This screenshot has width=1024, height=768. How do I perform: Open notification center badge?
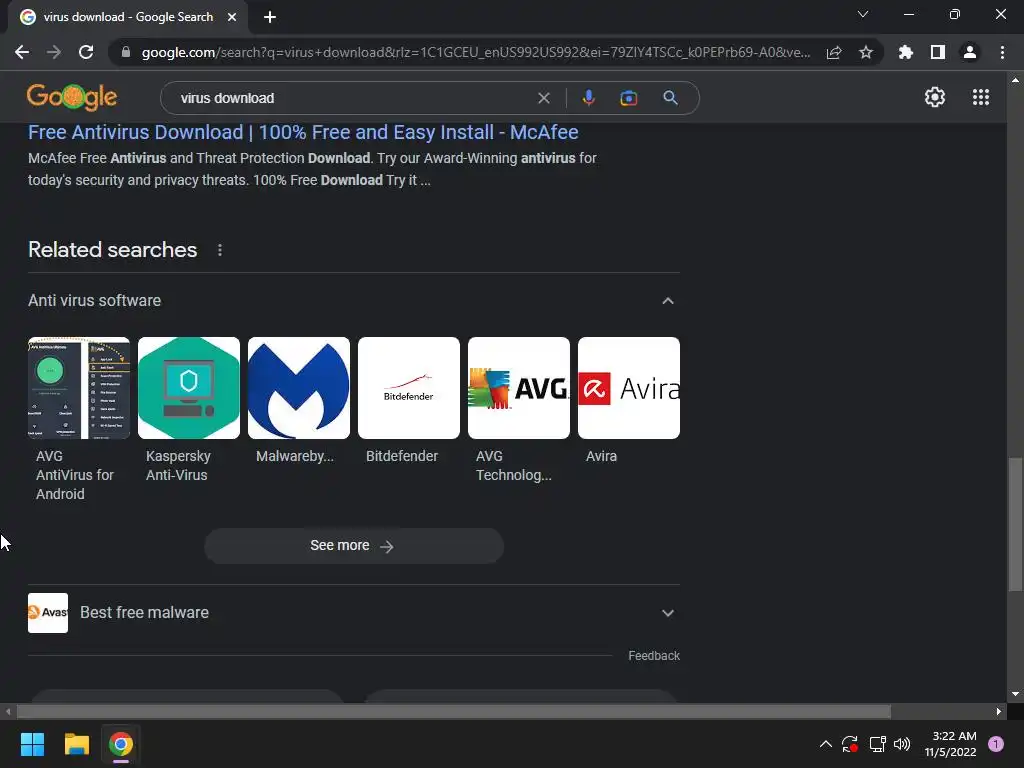pyautogui.click(x=996, y=744)
